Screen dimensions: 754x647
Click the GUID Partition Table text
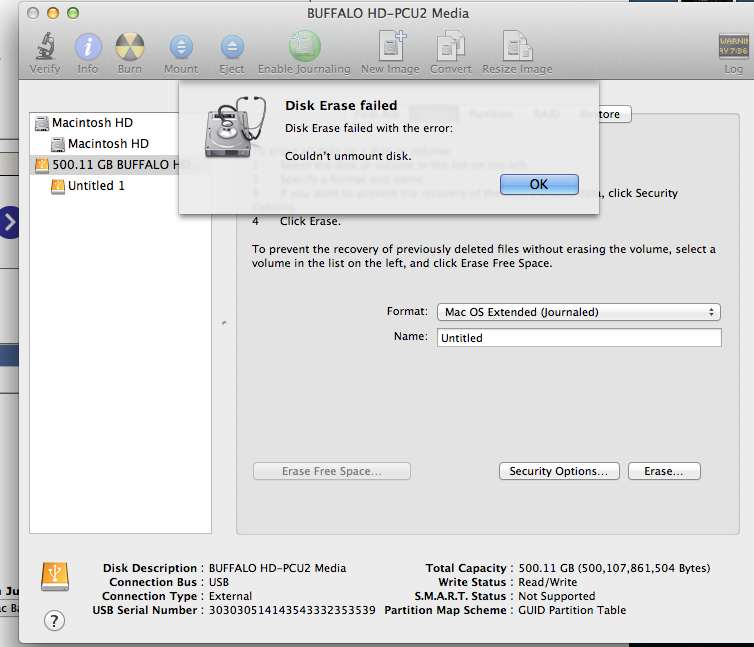click(572, 610)
